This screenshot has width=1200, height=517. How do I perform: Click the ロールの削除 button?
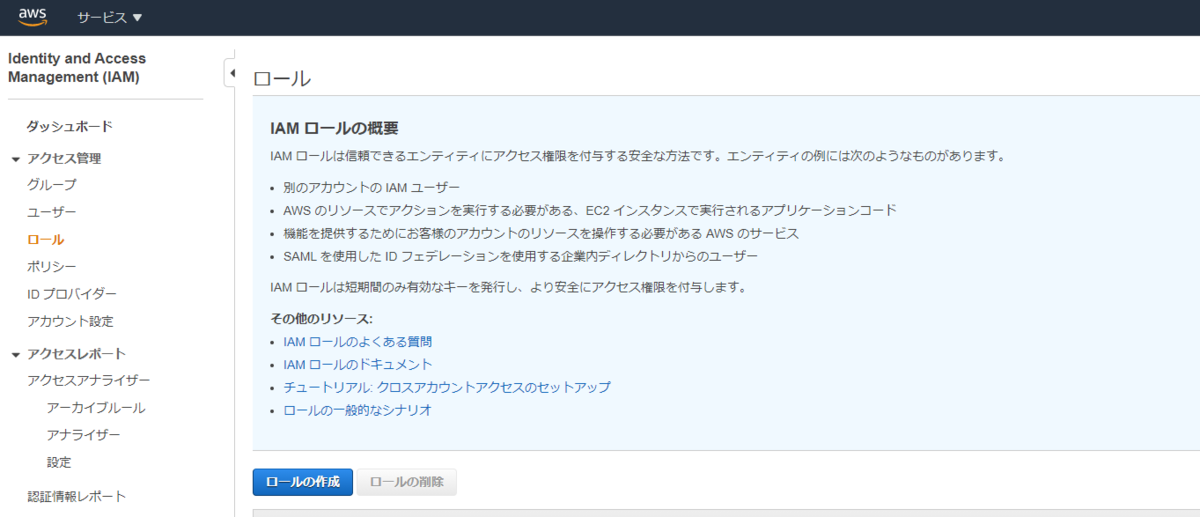point(407,482)
